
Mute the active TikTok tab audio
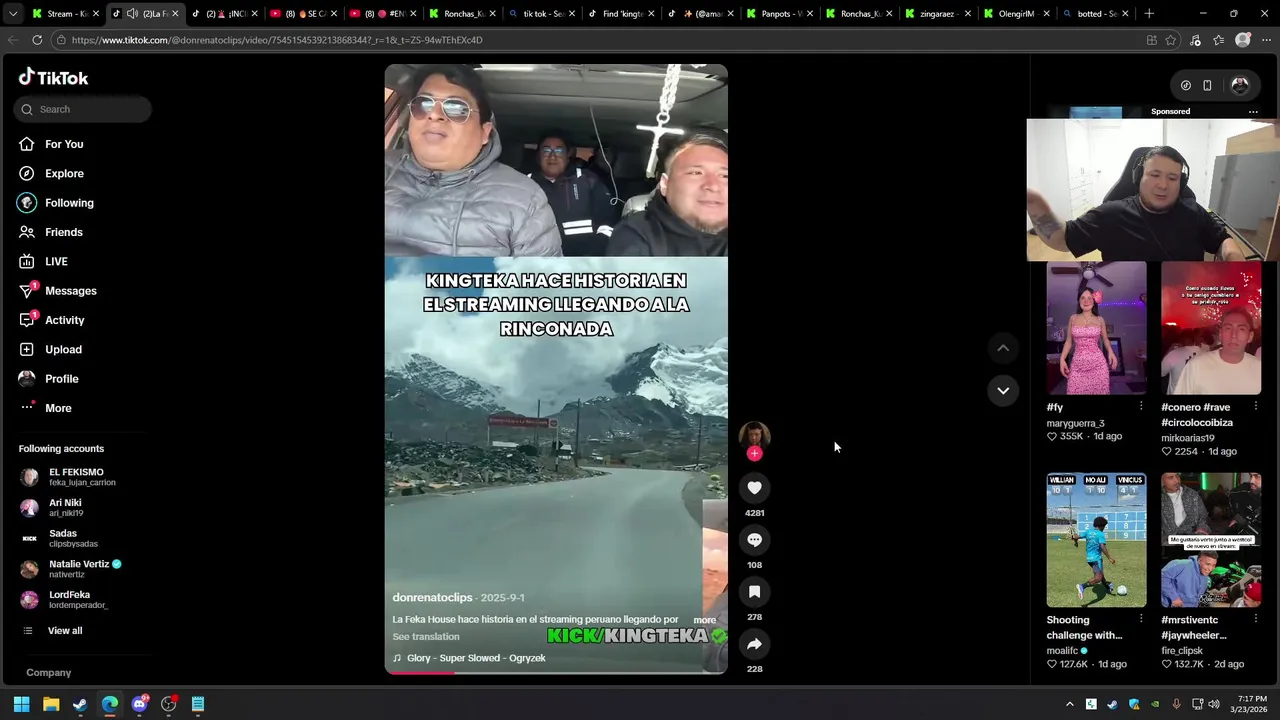[132, 14]
